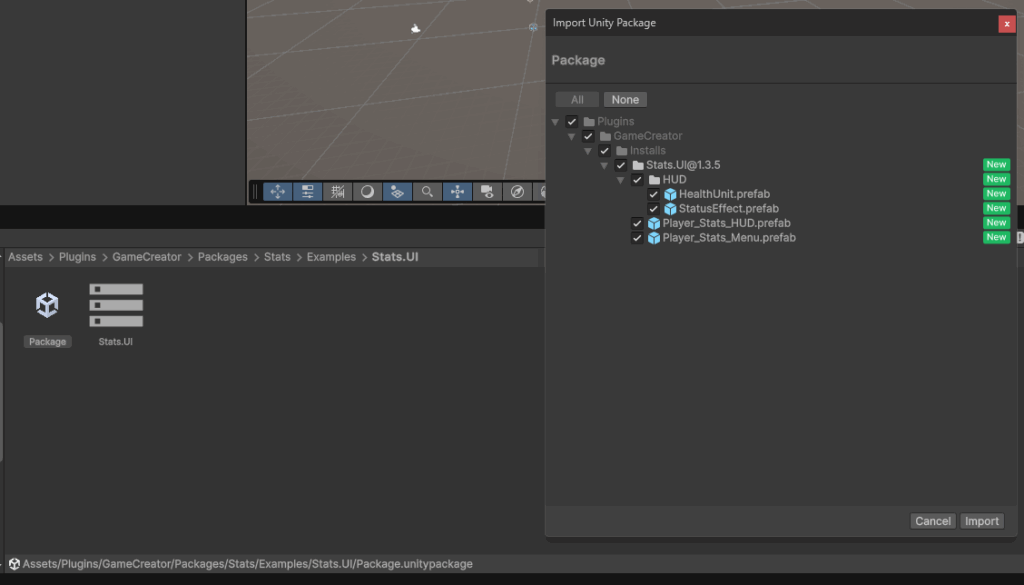Click the compass icon in scene toolbar
1024x585 pixels.
coord(517,192)
